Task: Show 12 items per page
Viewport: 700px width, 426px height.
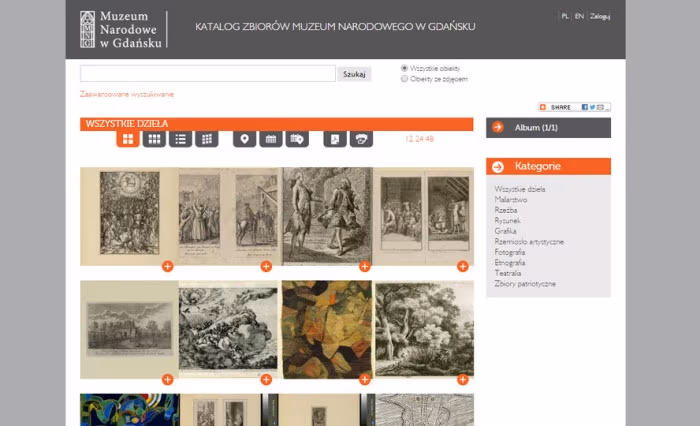Action: (x=409, y=139)
